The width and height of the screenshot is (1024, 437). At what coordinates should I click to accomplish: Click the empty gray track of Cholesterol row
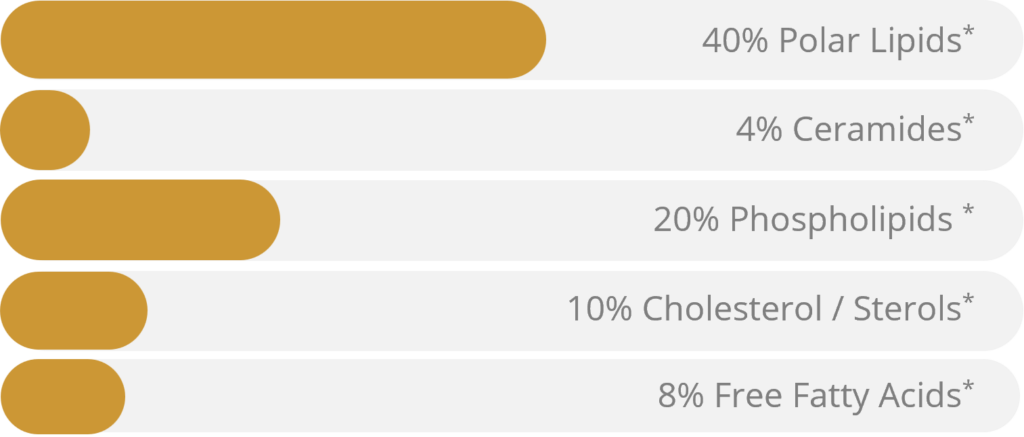350,310
